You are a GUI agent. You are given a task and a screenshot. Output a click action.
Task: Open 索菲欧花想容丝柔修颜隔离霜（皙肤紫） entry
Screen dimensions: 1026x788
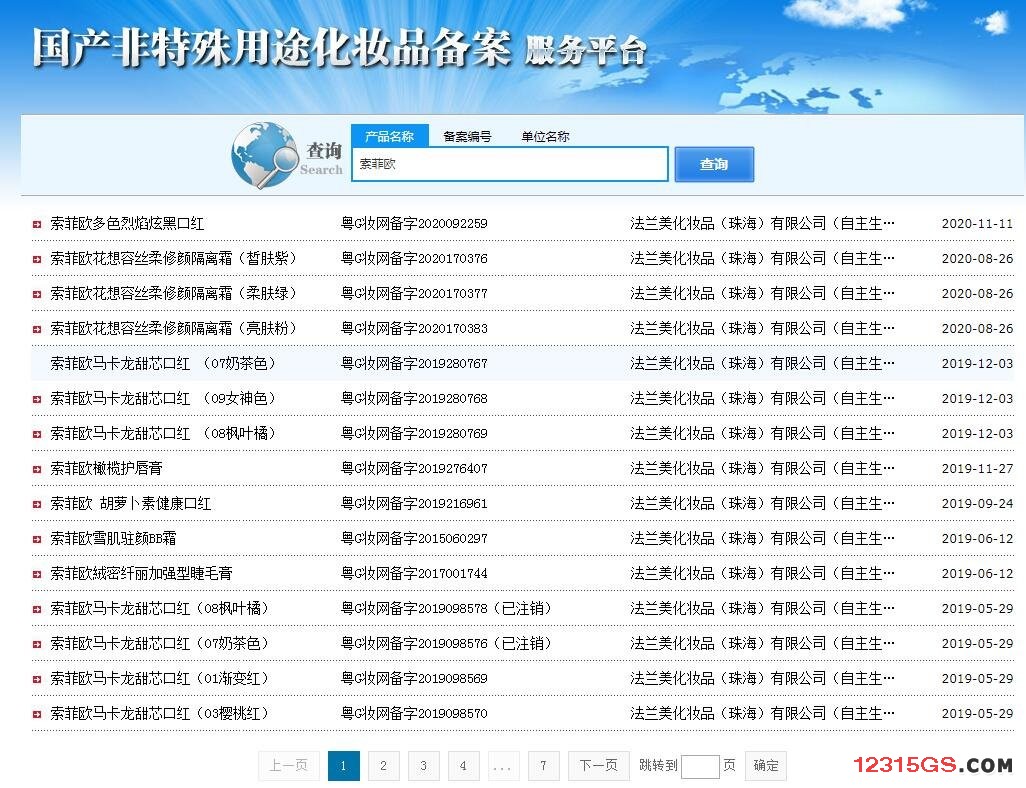click(173, 259)
